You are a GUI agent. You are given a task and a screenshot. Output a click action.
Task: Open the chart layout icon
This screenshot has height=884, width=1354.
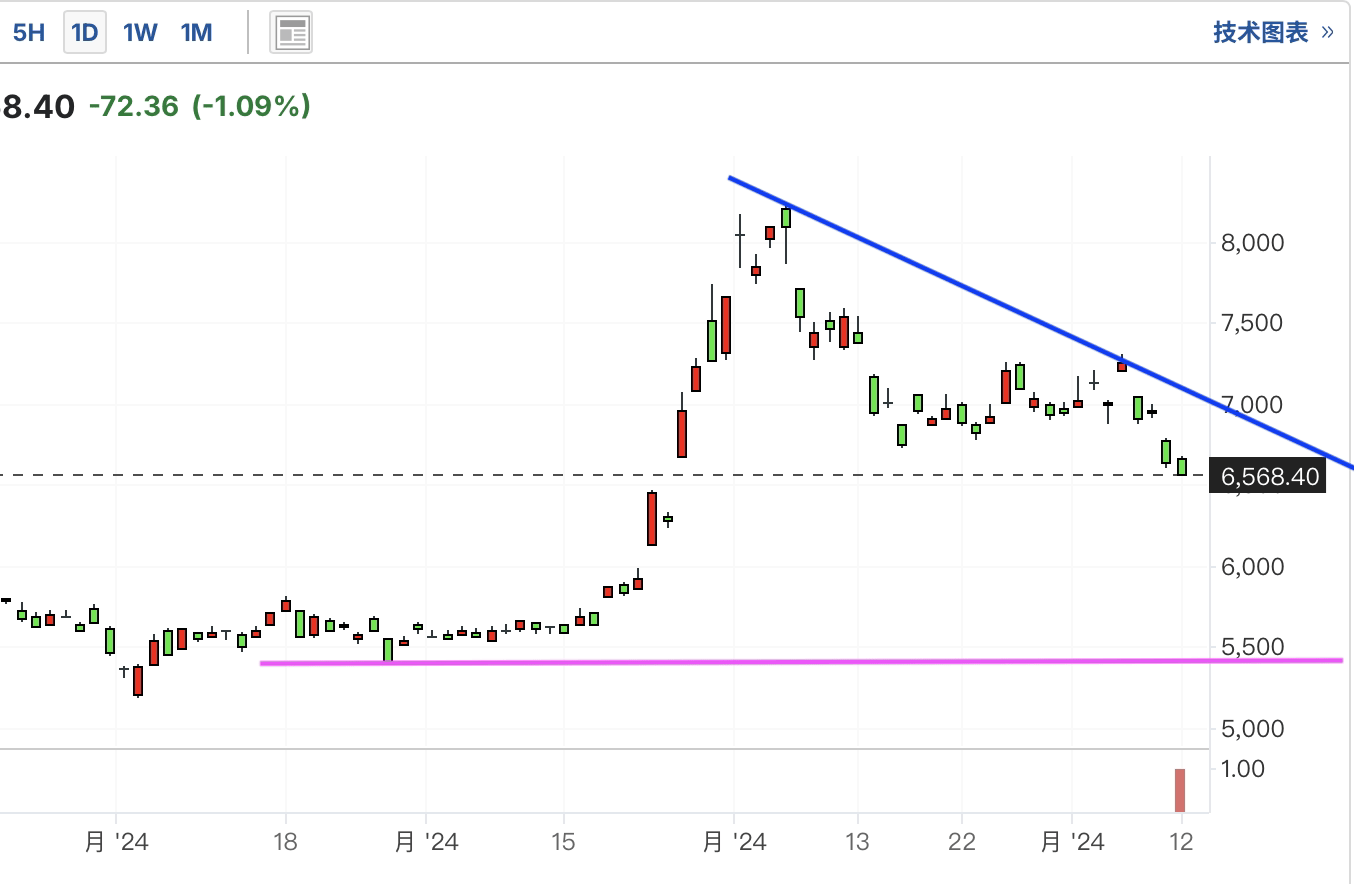[292, 33]
